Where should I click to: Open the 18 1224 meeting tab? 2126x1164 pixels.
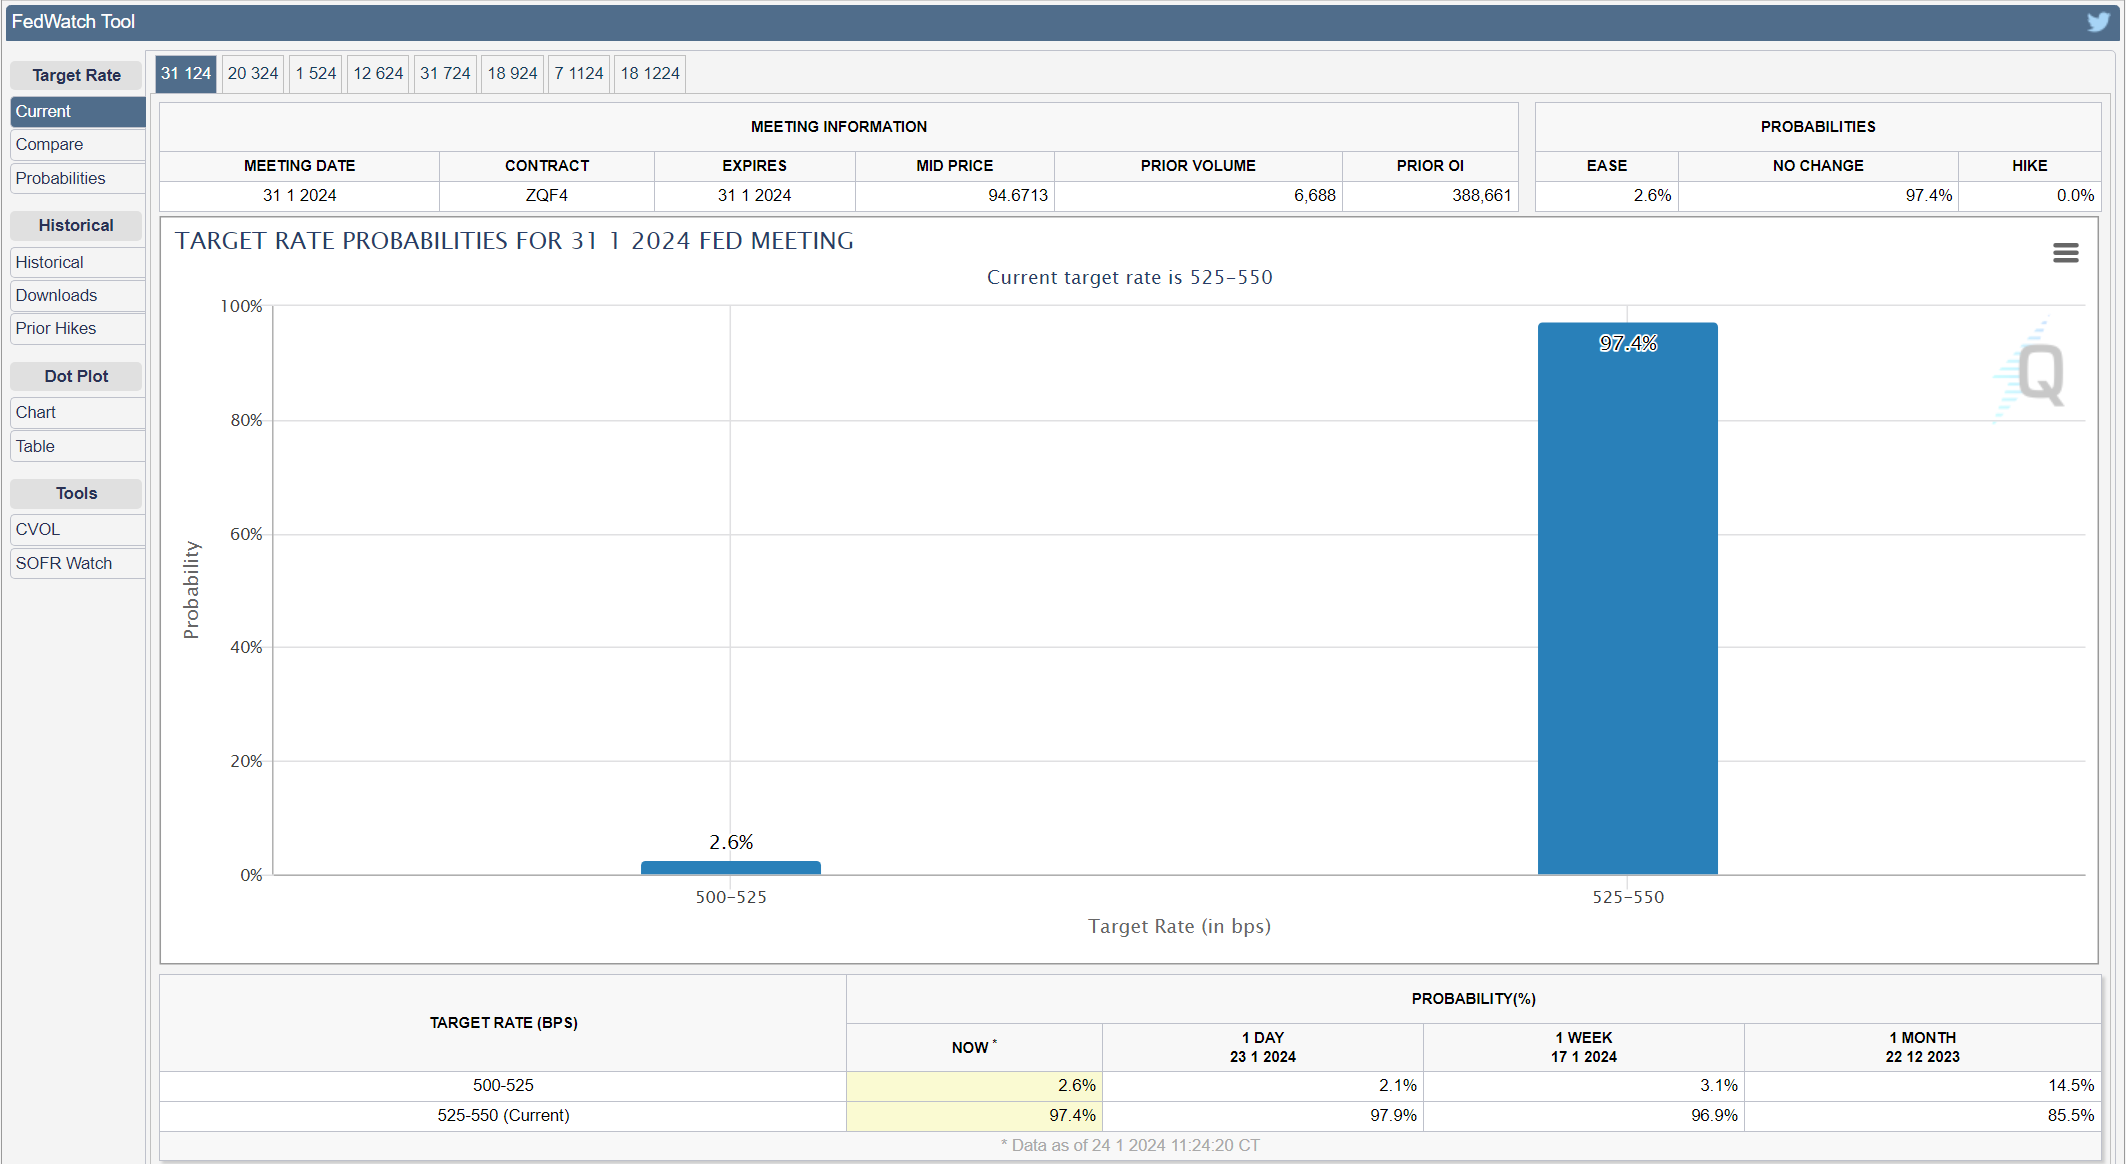pos(649,74)
